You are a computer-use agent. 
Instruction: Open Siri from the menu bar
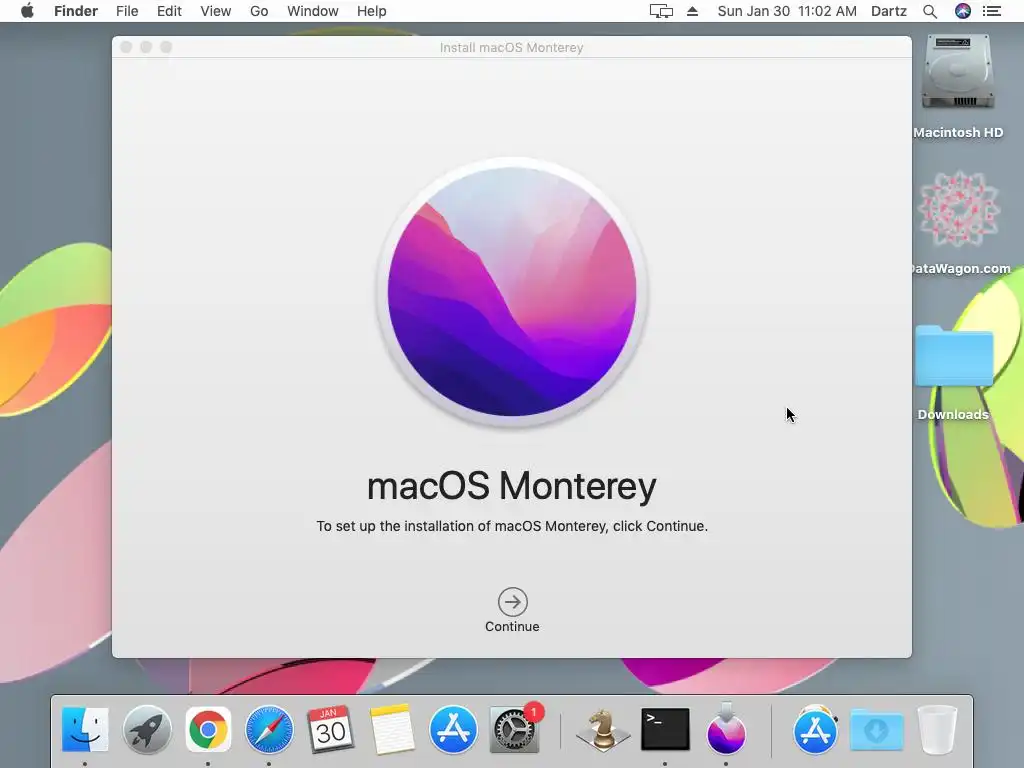tap(963, 11)
